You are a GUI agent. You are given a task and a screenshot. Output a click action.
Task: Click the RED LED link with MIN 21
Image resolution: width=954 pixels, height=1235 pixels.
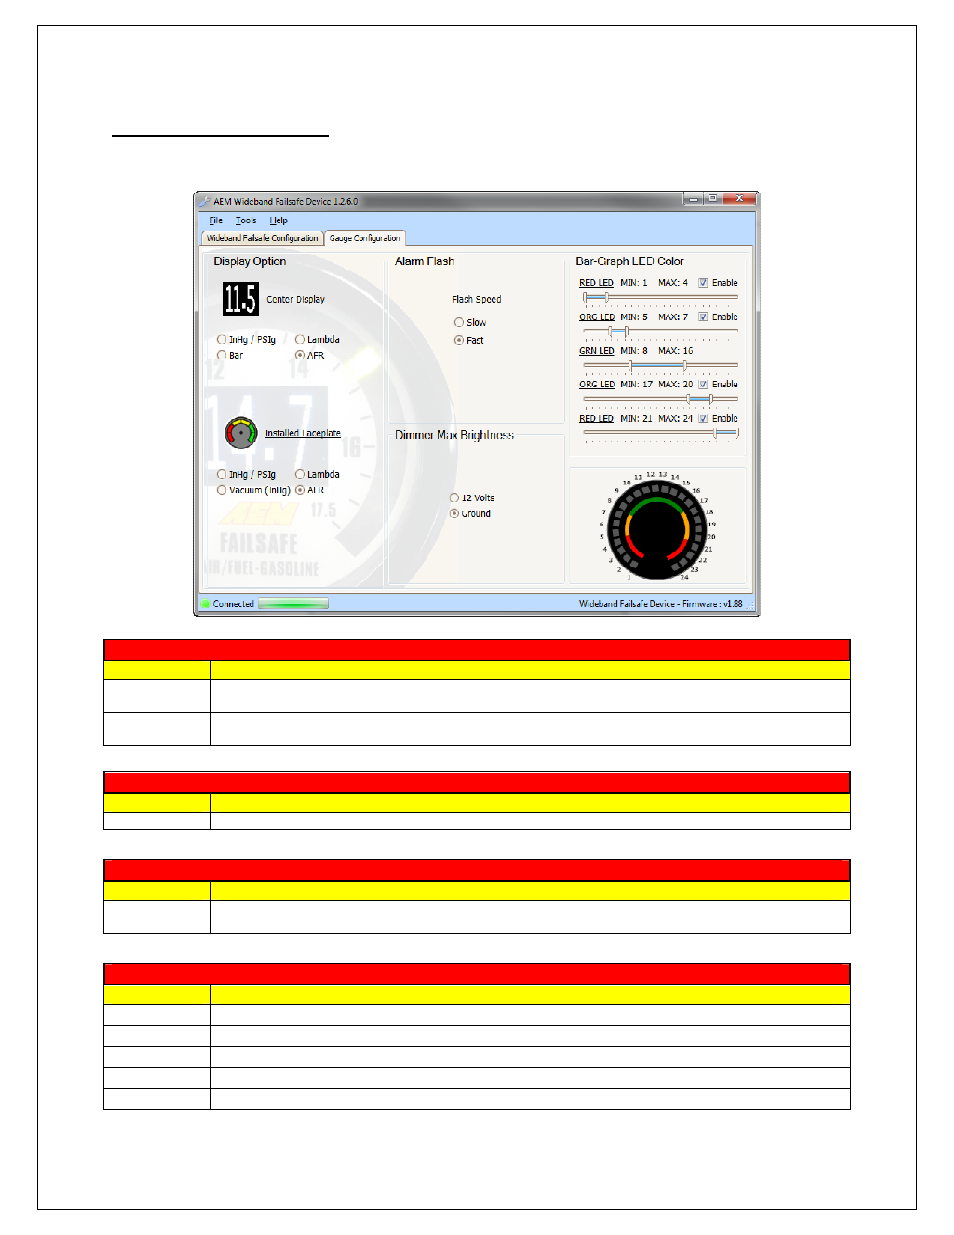point(596,419)
